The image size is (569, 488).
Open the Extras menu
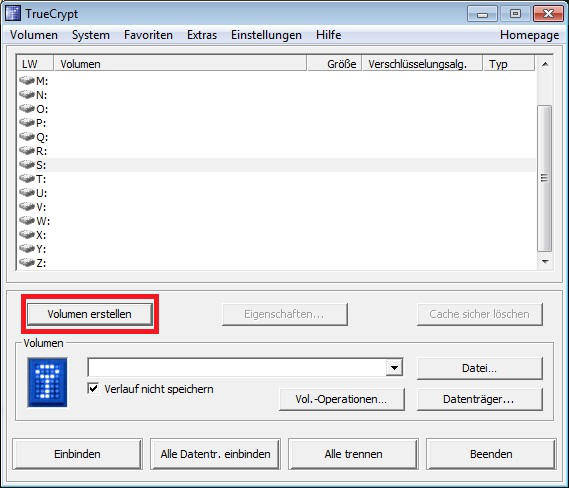coord(202,35)
